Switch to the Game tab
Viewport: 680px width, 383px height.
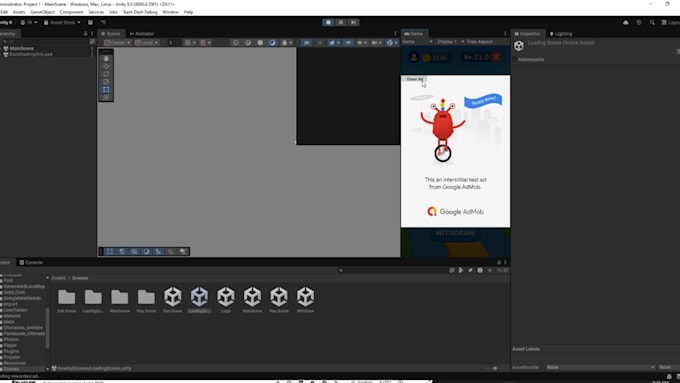pos(414,33)
